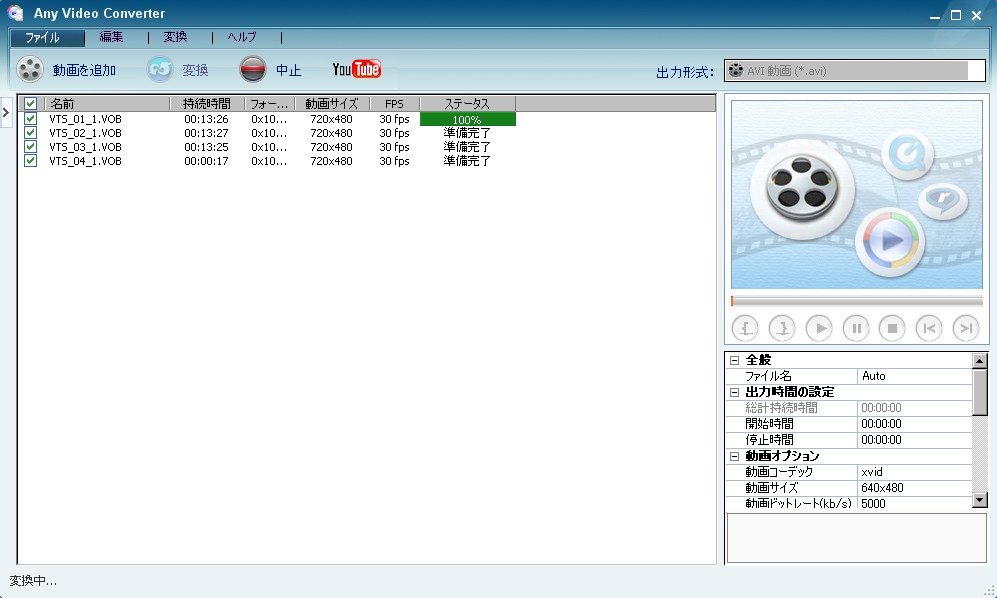Click 準備完了 status of VTS_02_1.VOB
Screen dimensions: 997x598
coord(467,133)
